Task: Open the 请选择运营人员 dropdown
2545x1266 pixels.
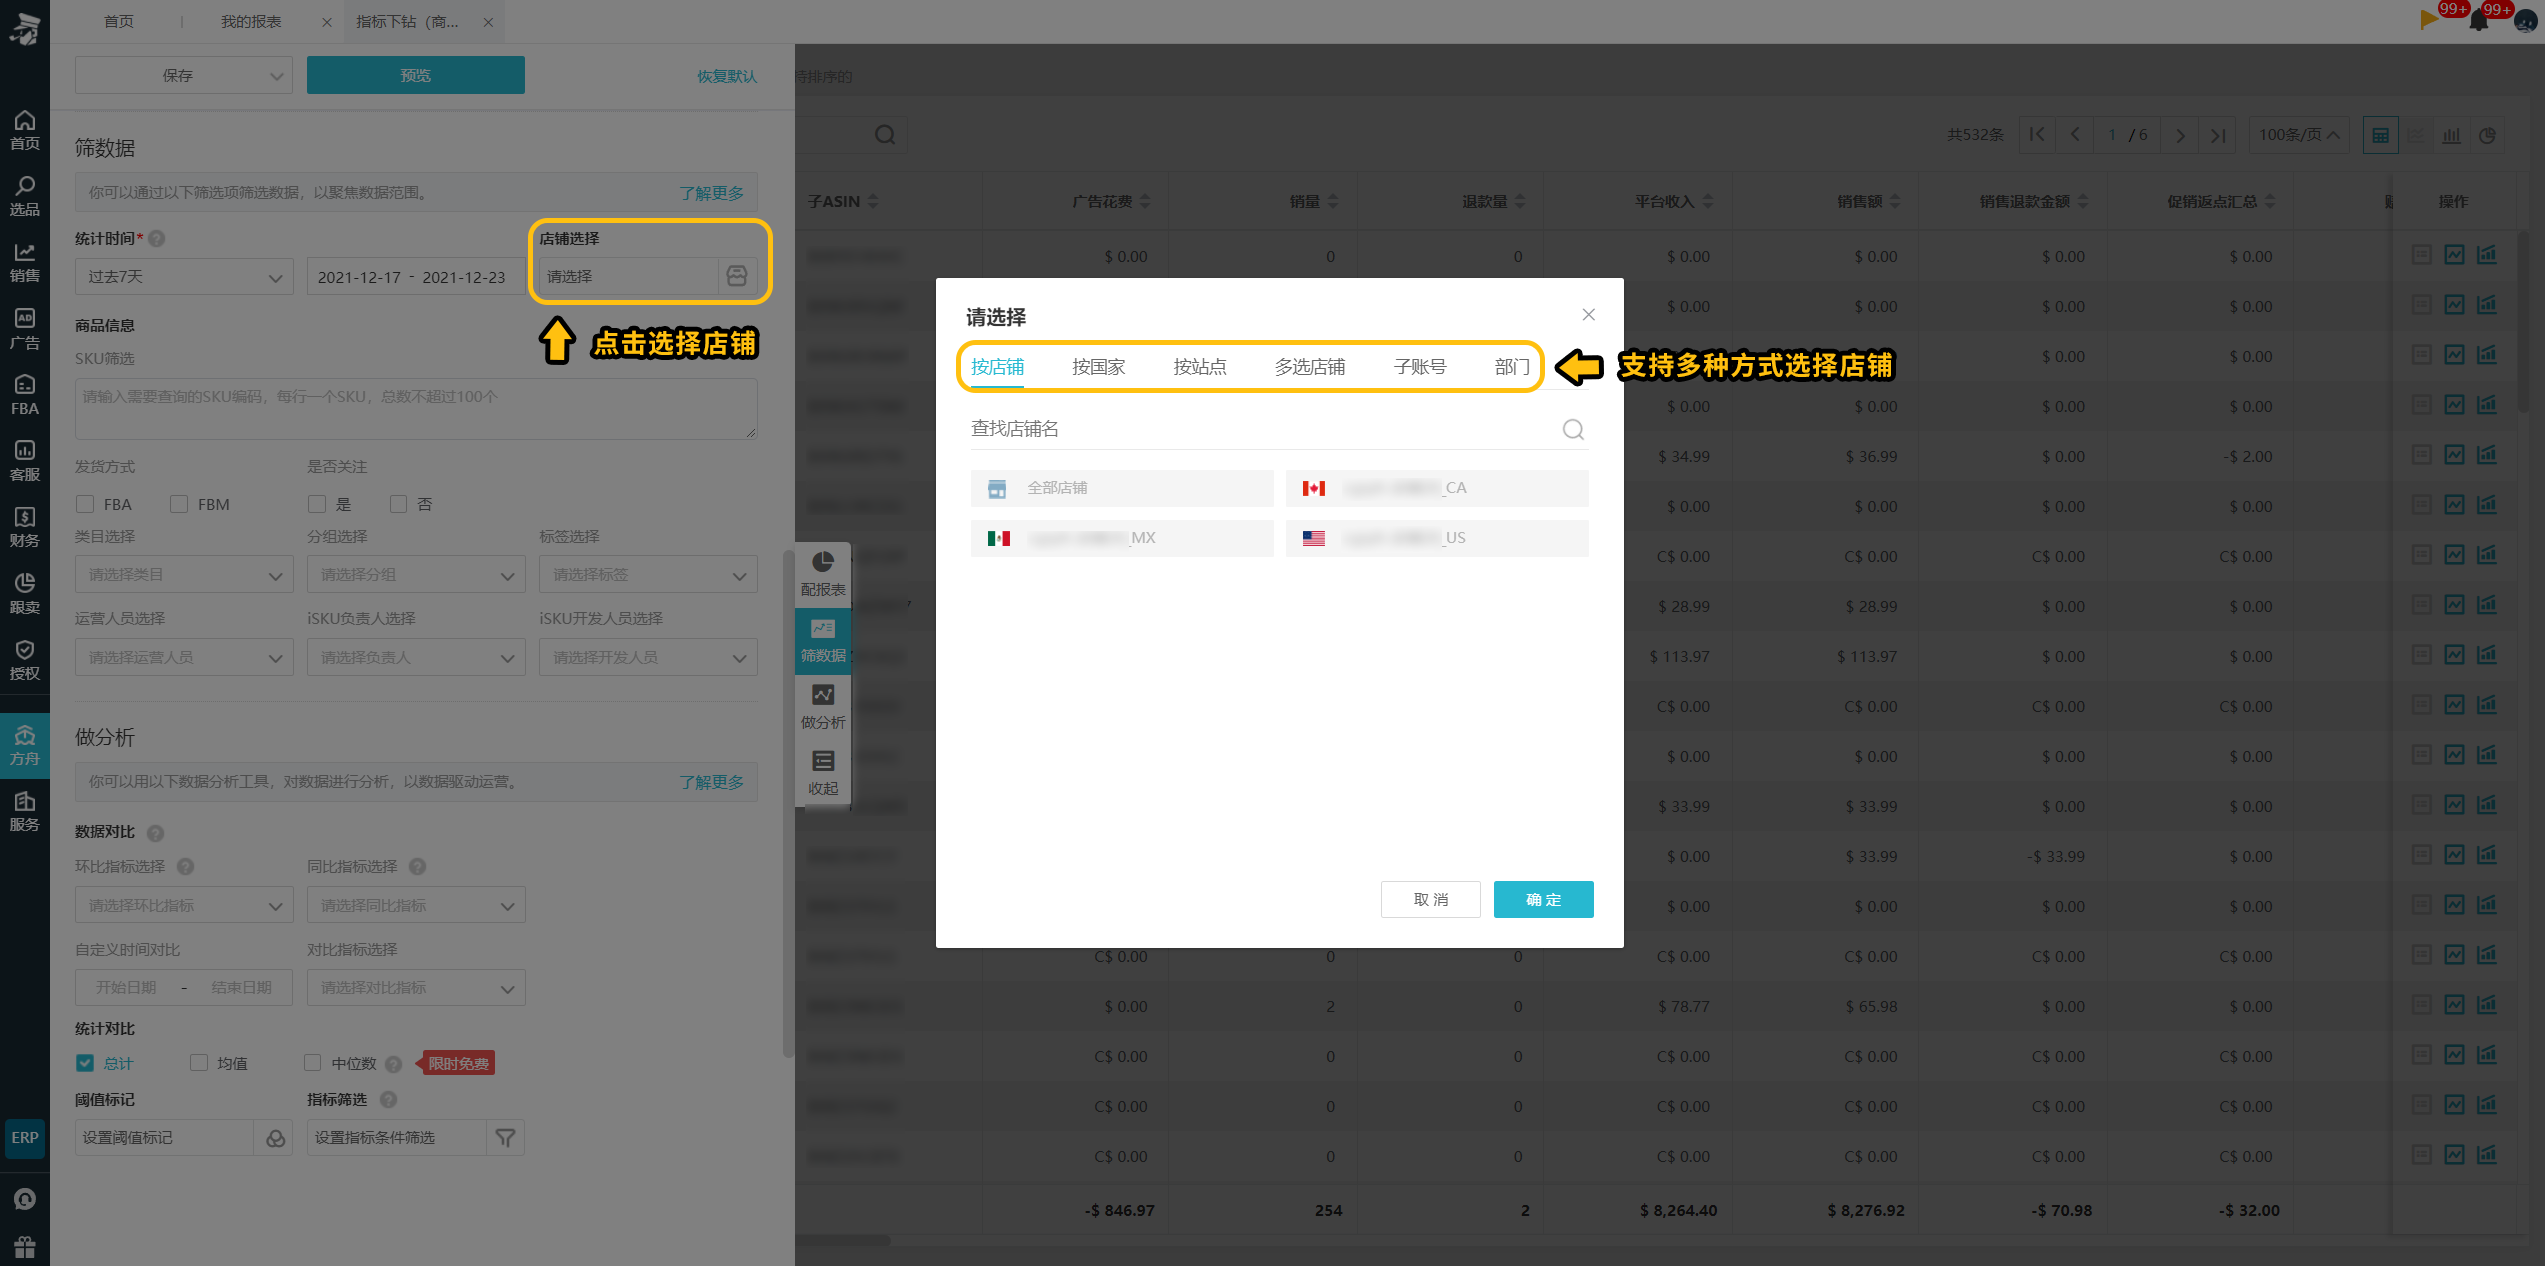Action: tap(184, 658)
